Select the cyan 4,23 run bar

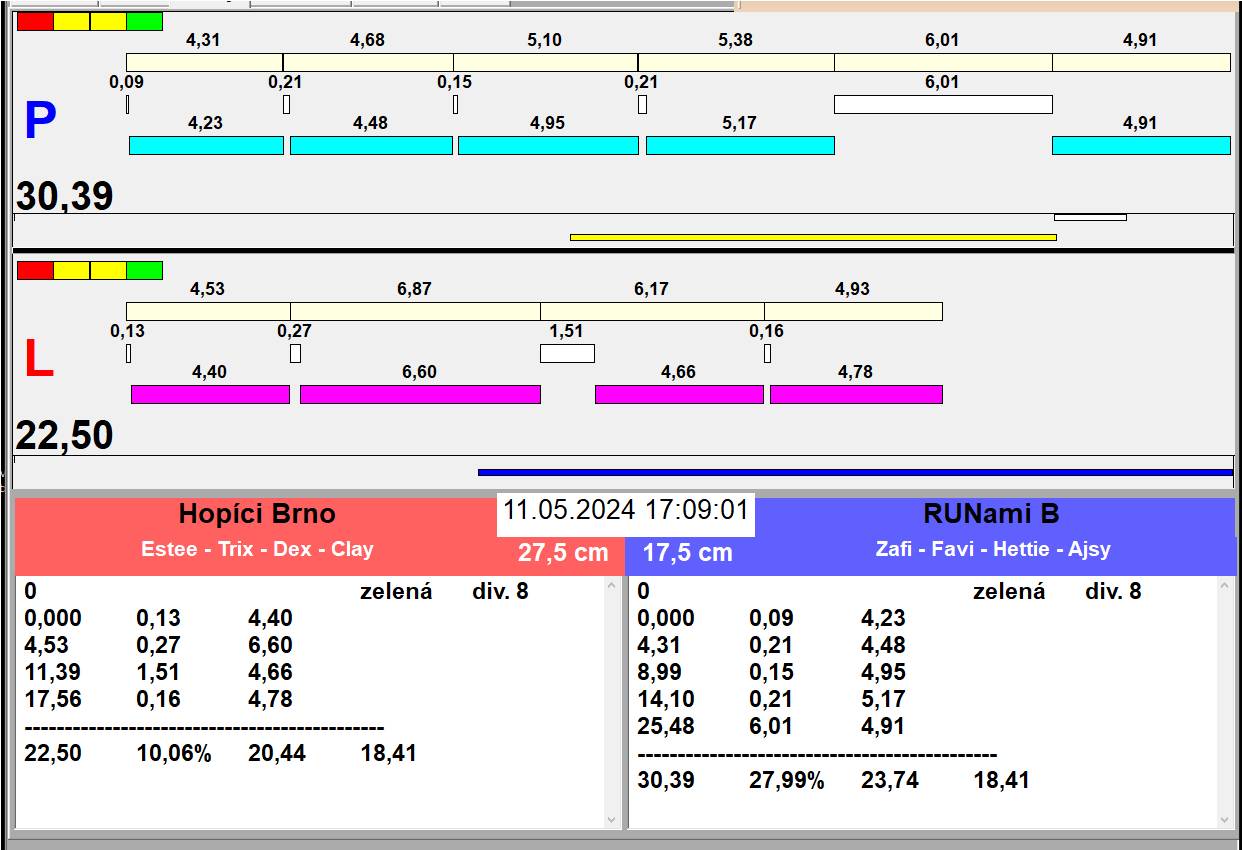pyautogui.click(x=206, y=145)
